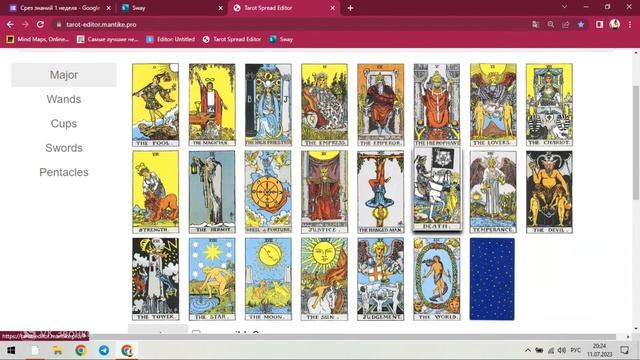Toggle the bookmark star for this page

pyautogui.click(x=581, y=24)
